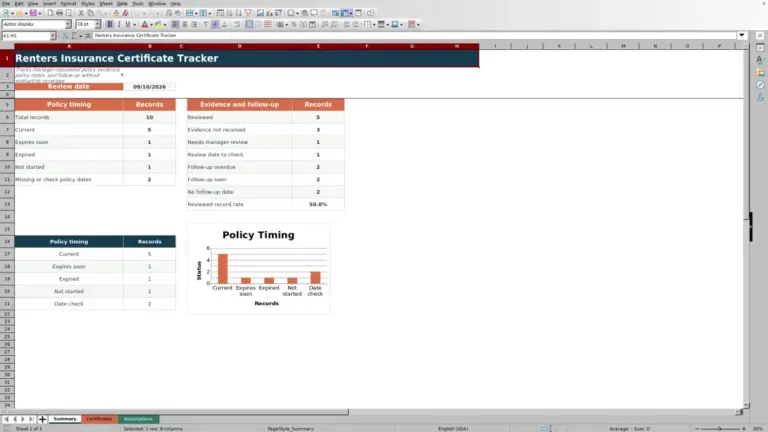Click the formula input field

click(x=414, y=35)
